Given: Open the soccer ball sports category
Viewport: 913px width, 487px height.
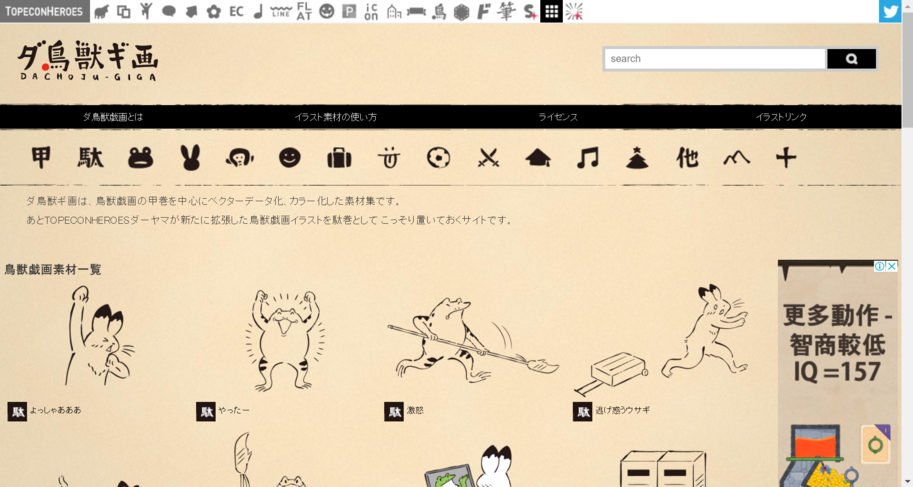Looking at the screenshot, I should coord(438,158).
